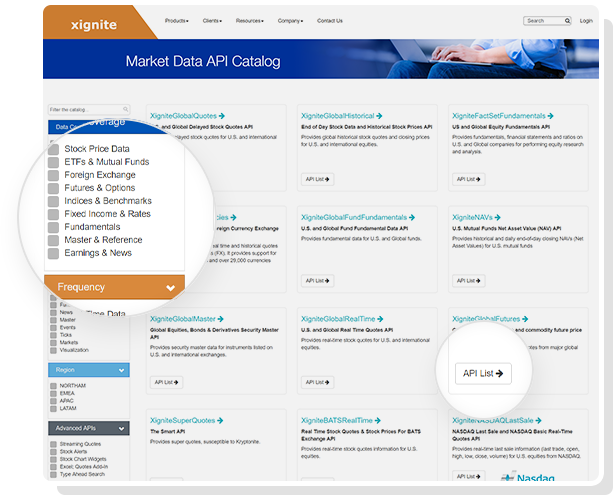Screen dimensions: 613x495
Task: Check the Fixed Income & Rates checkbox
Action: tap(54, 214)
